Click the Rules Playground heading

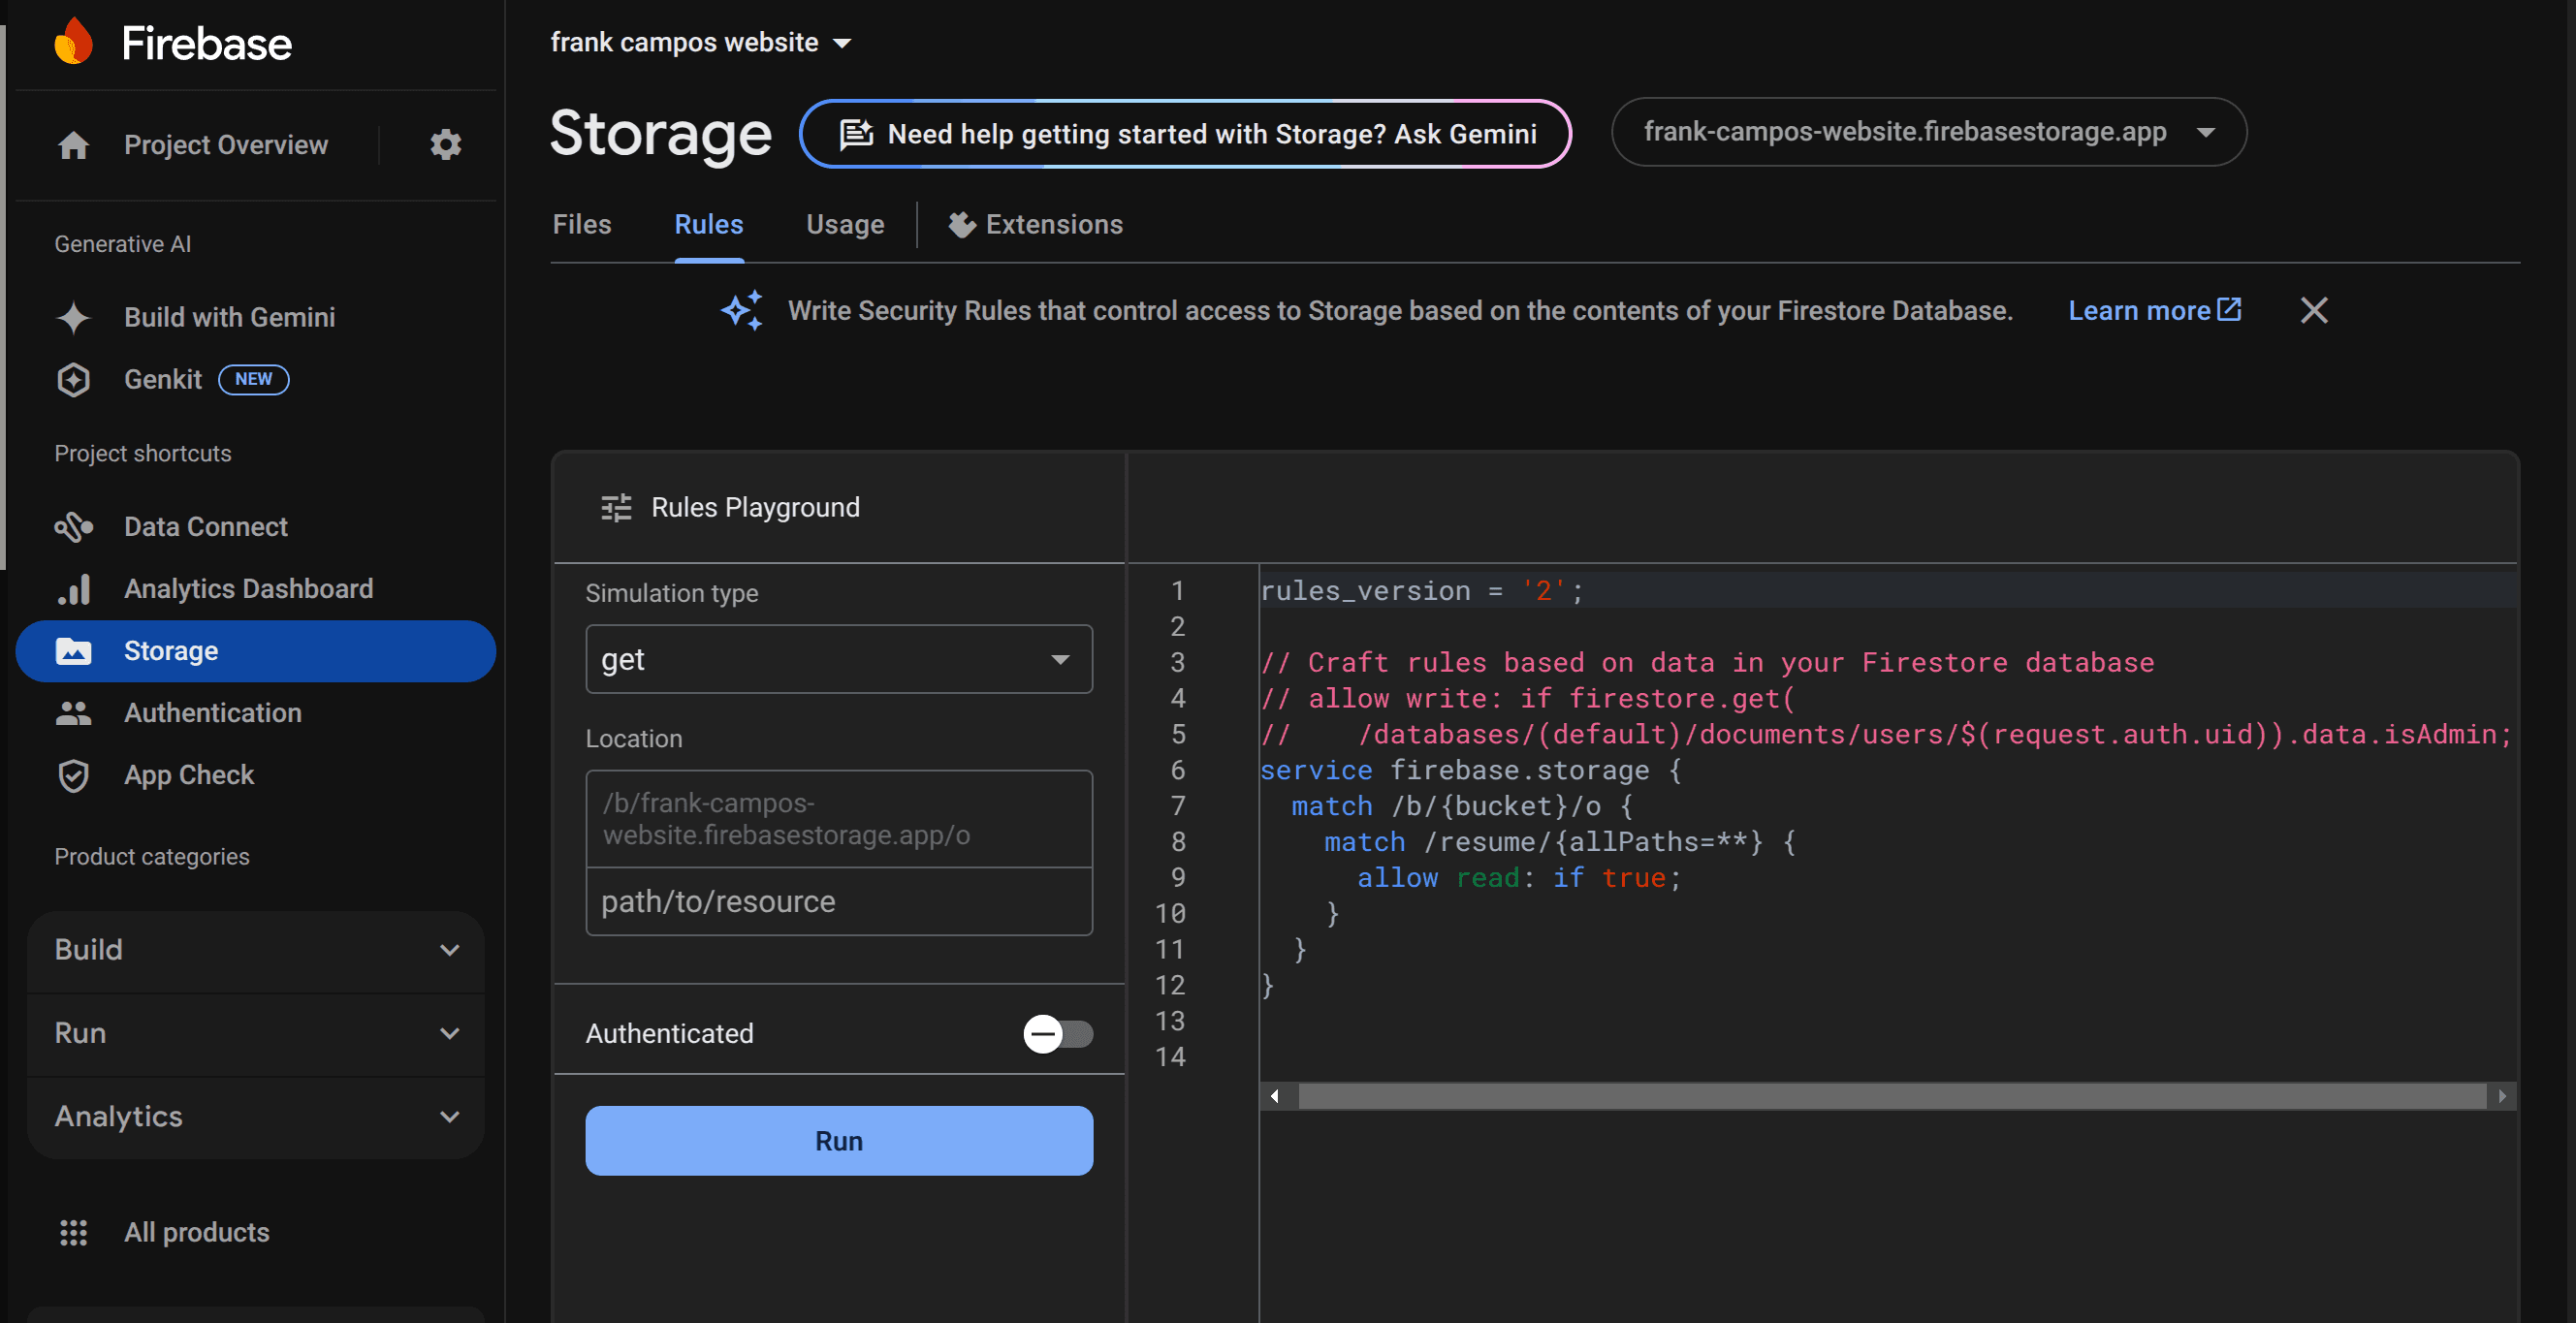click(755, 508)
